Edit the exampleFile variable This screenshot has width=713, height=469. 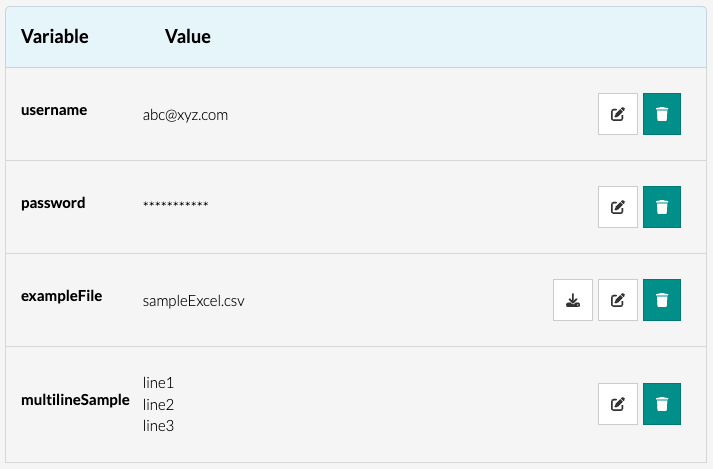pos(617,300)
